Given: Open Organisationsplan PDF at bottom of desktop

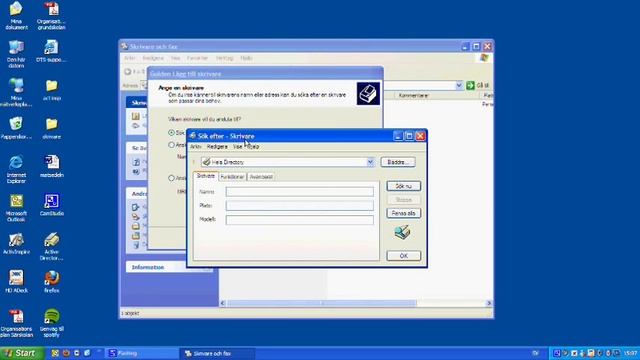Looking at the screenshot, I should pos(16,323).
